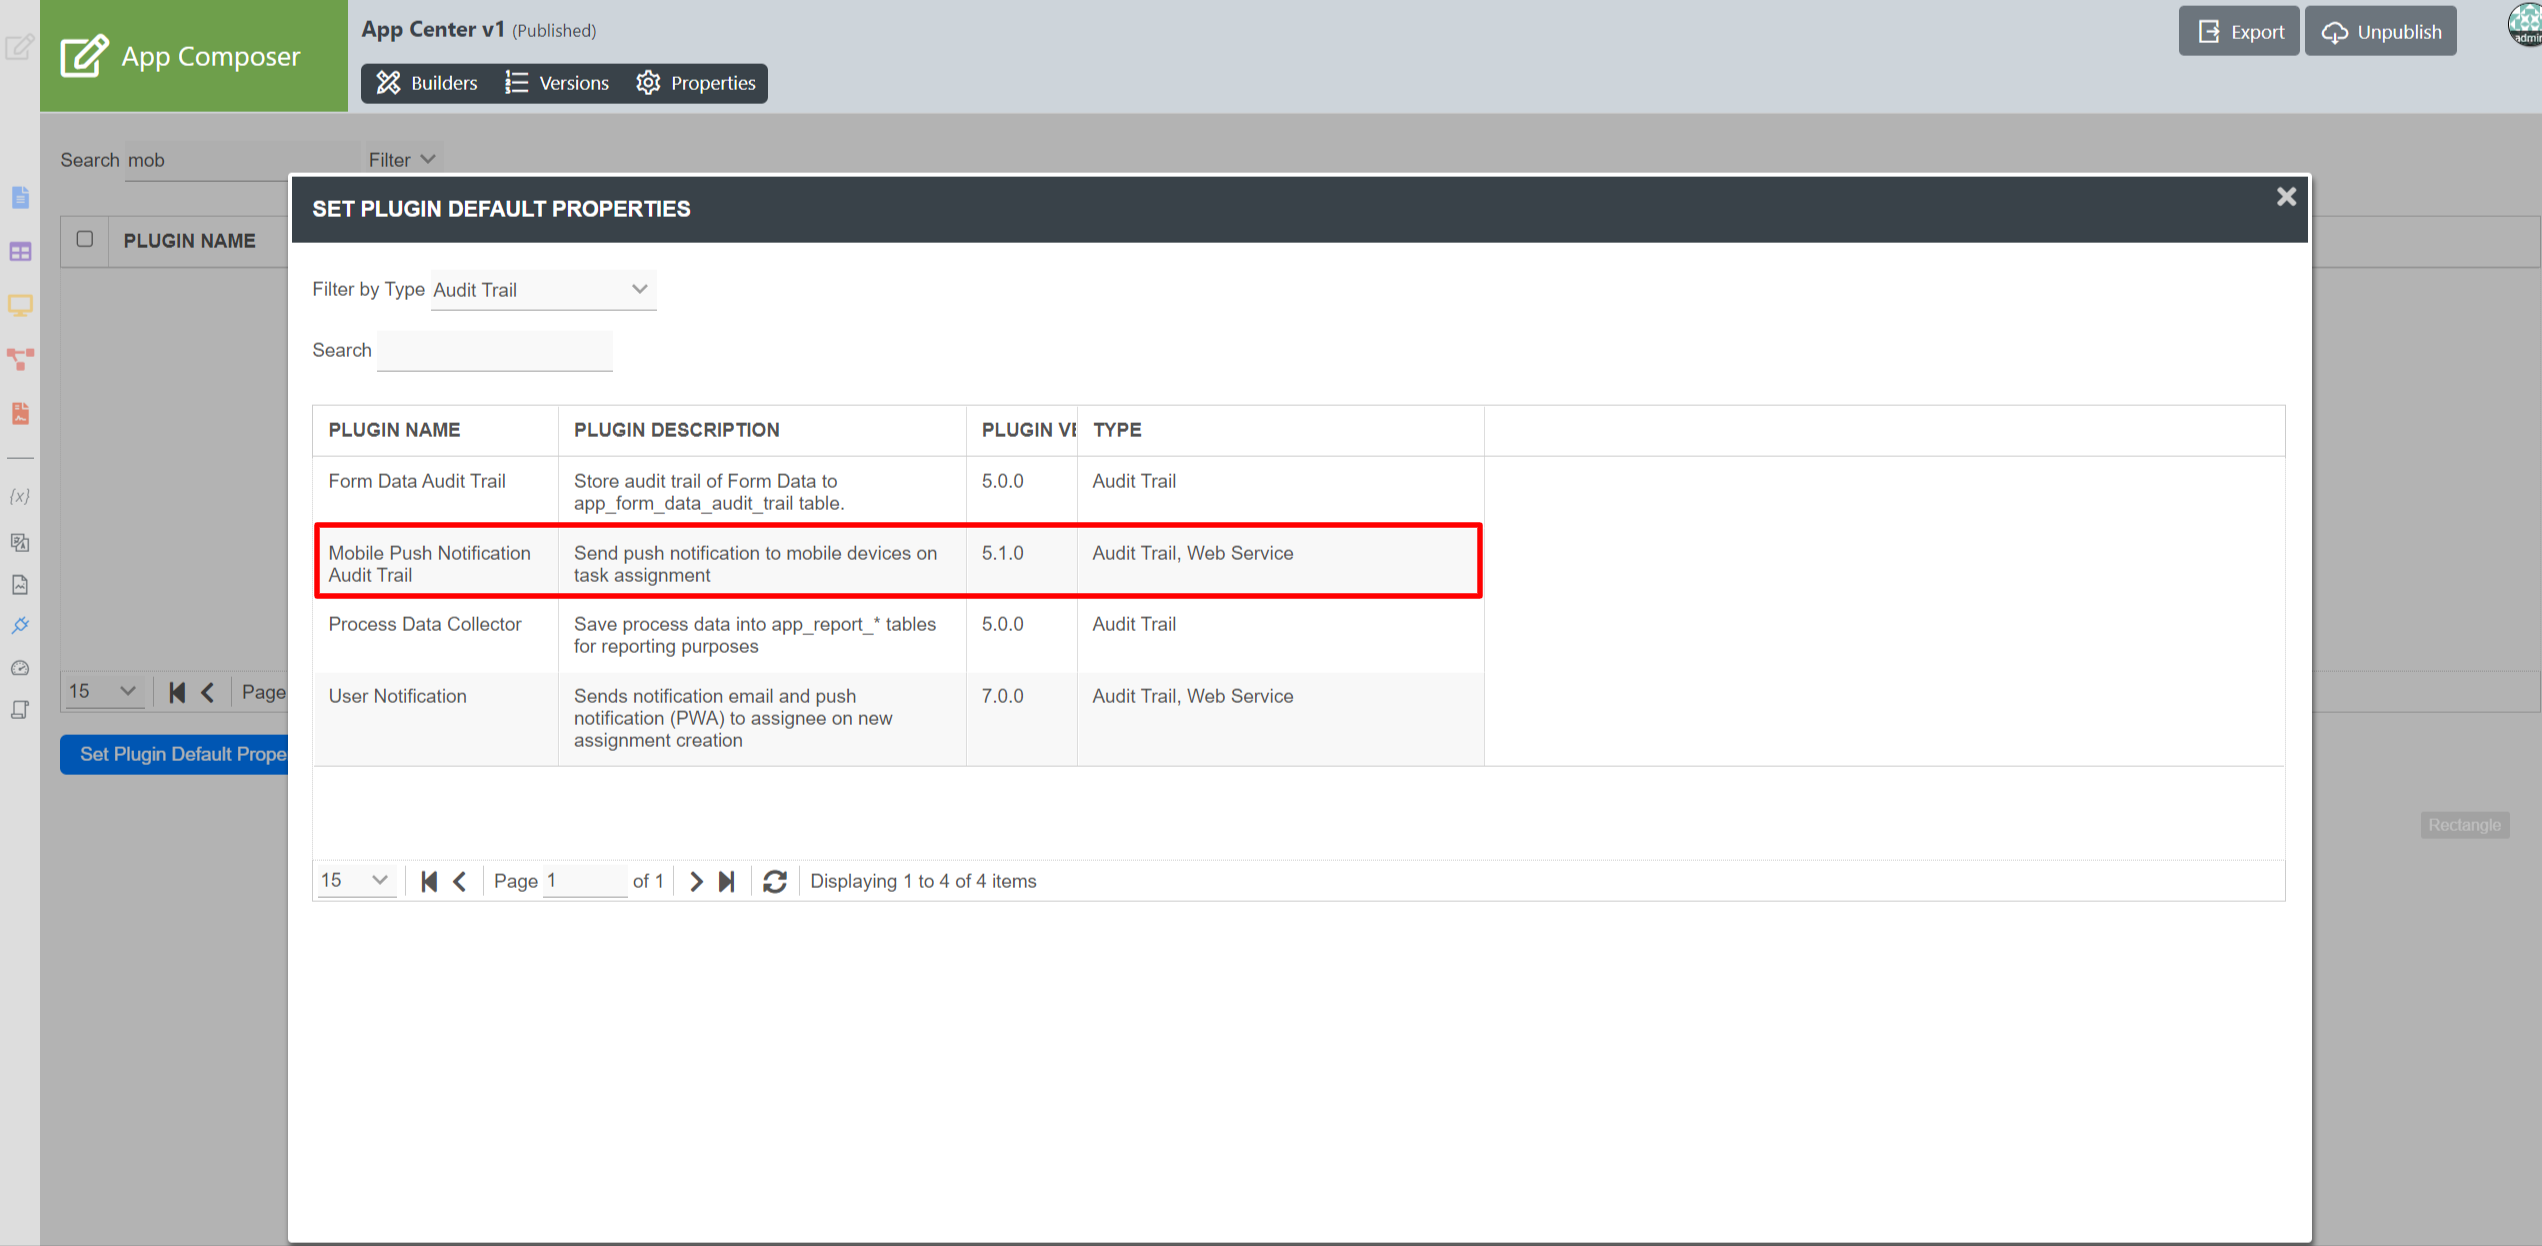Viewport: 2542px width, 1246px height.
Task: Click the environment variables {x} icon
Action: 20,496
